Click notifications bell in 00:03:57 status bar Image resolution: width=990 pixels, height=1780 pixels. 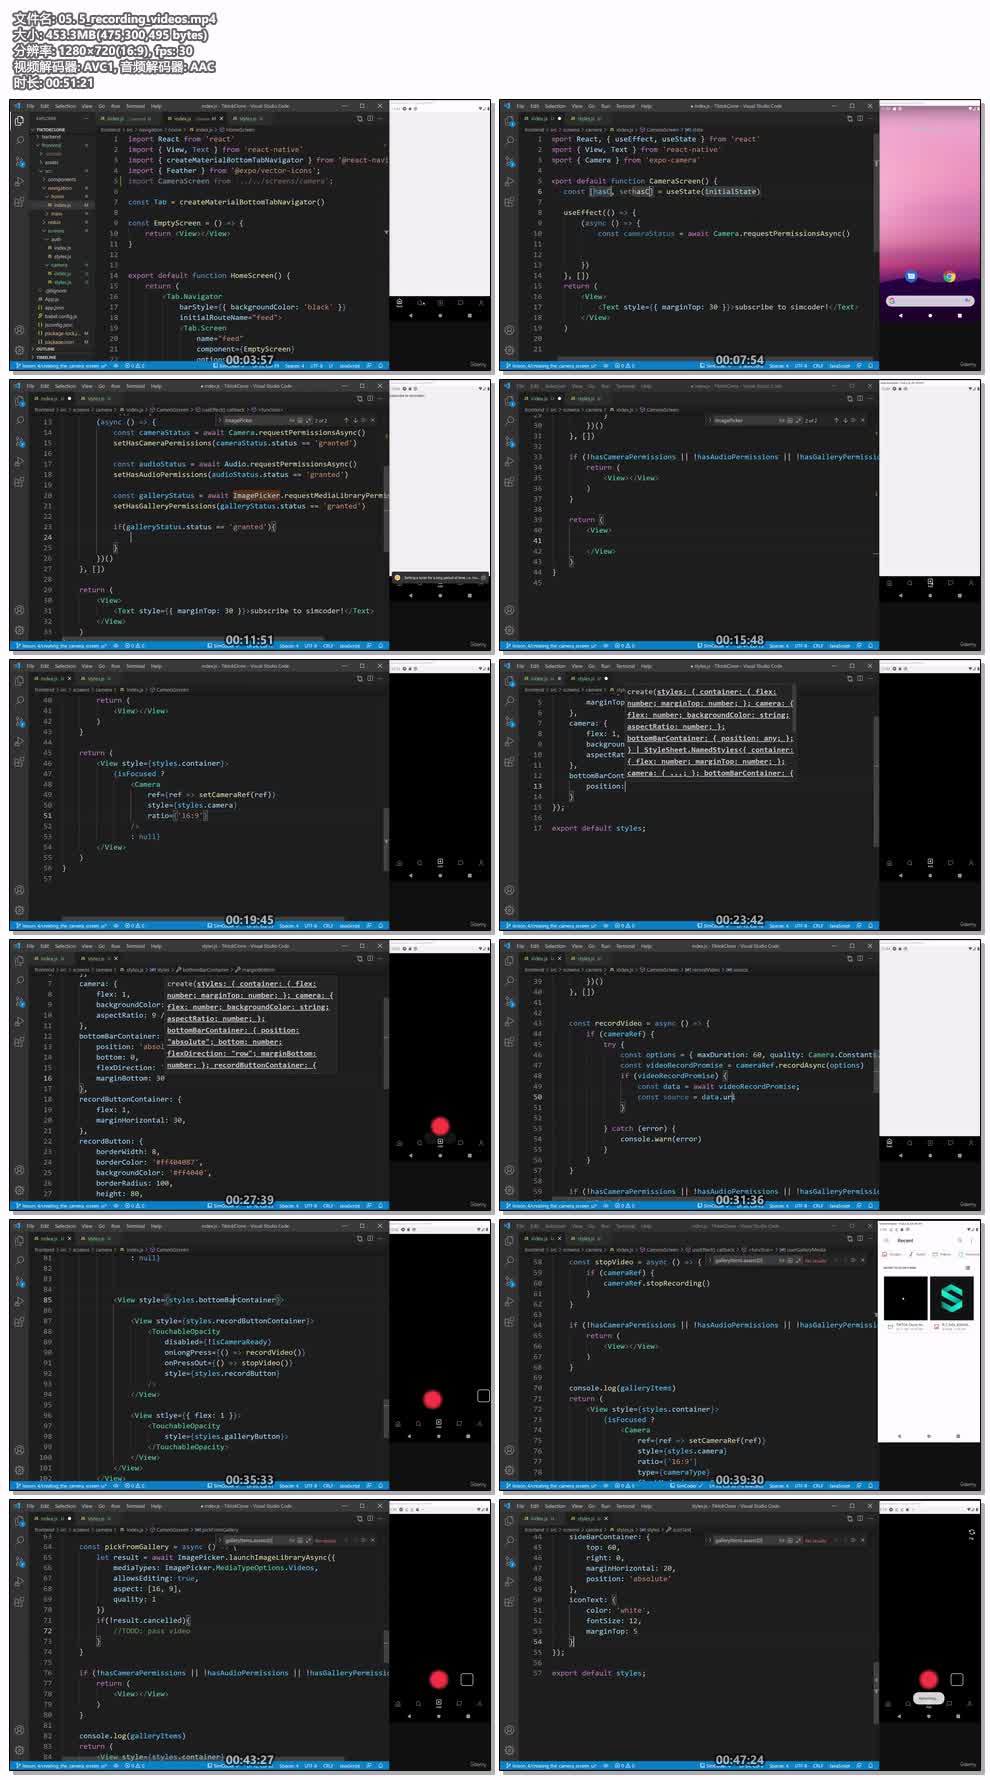click(381, 366)
